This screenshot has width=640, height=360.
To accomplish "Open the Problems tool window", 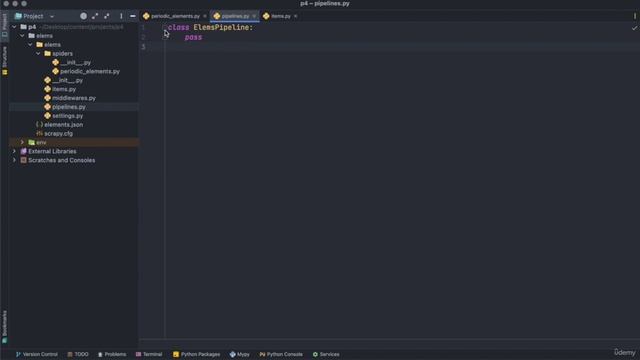I will [112, 354].
